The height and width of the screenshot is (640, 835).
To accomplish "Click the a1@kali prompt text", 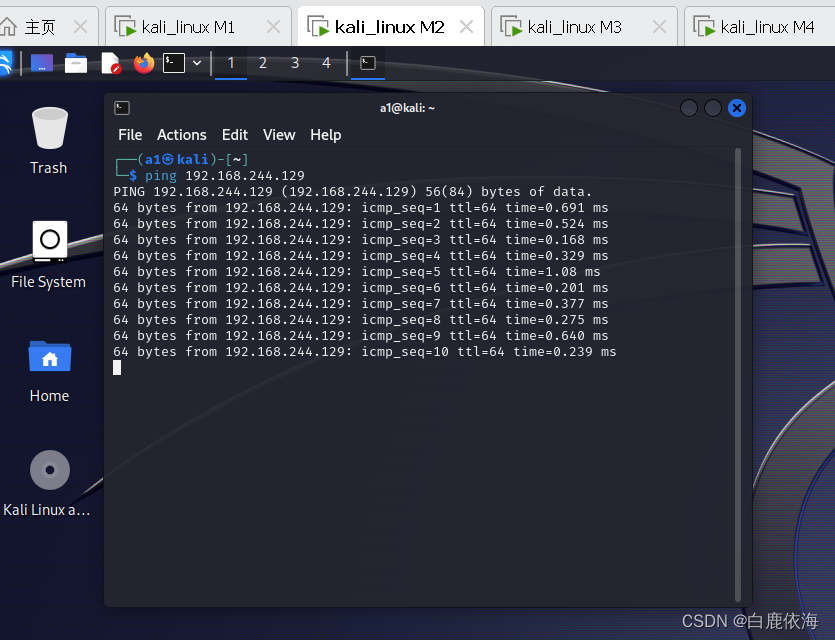I will pyautogui.click(x=176, y=159).
